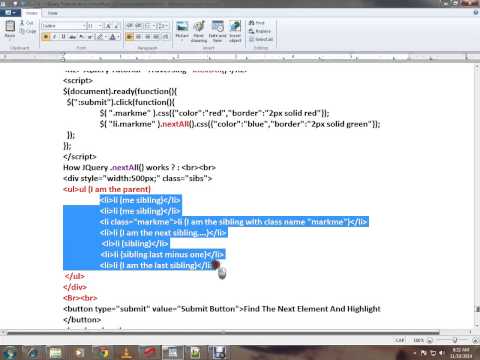Image resolution: width=480 pixels, height=360 pixels.
Task: Increase the paragraph indent
Action: click(138, 26)
